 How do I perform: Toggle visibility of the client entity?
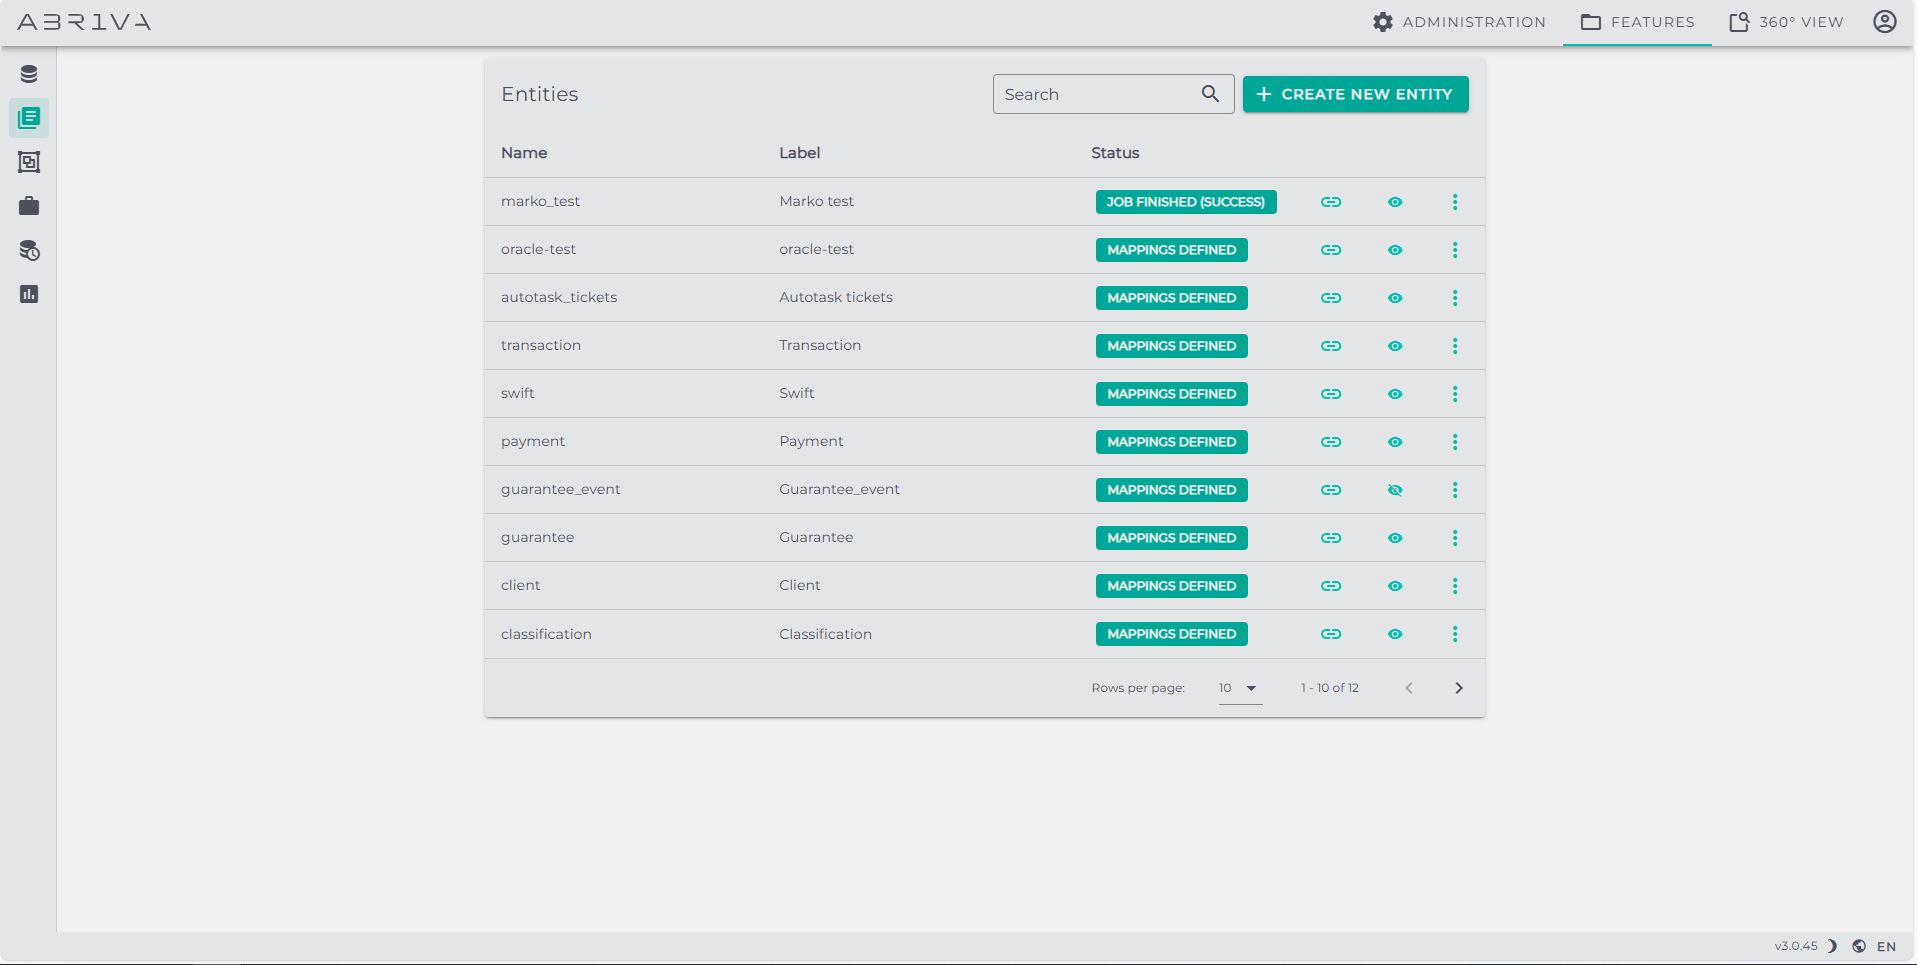coord(1395,586)
